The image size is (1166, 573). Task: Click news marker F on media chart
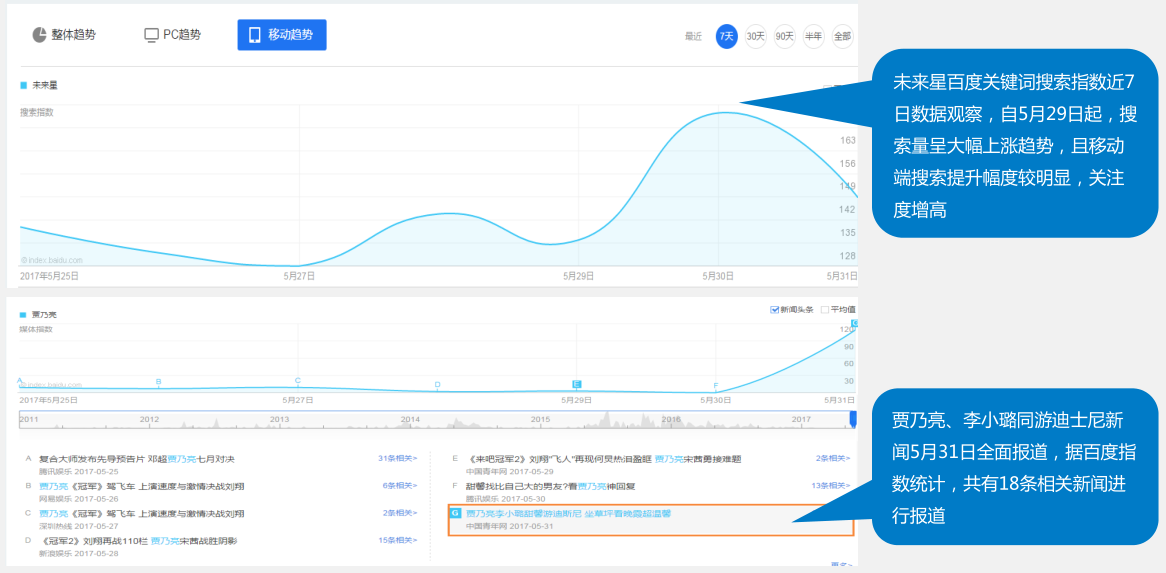716,386
